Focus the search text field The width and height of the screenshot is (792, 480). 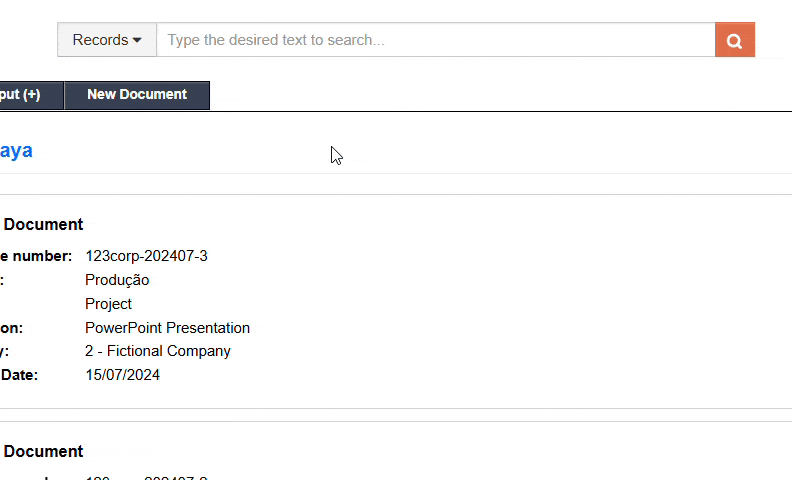(435, 40)
